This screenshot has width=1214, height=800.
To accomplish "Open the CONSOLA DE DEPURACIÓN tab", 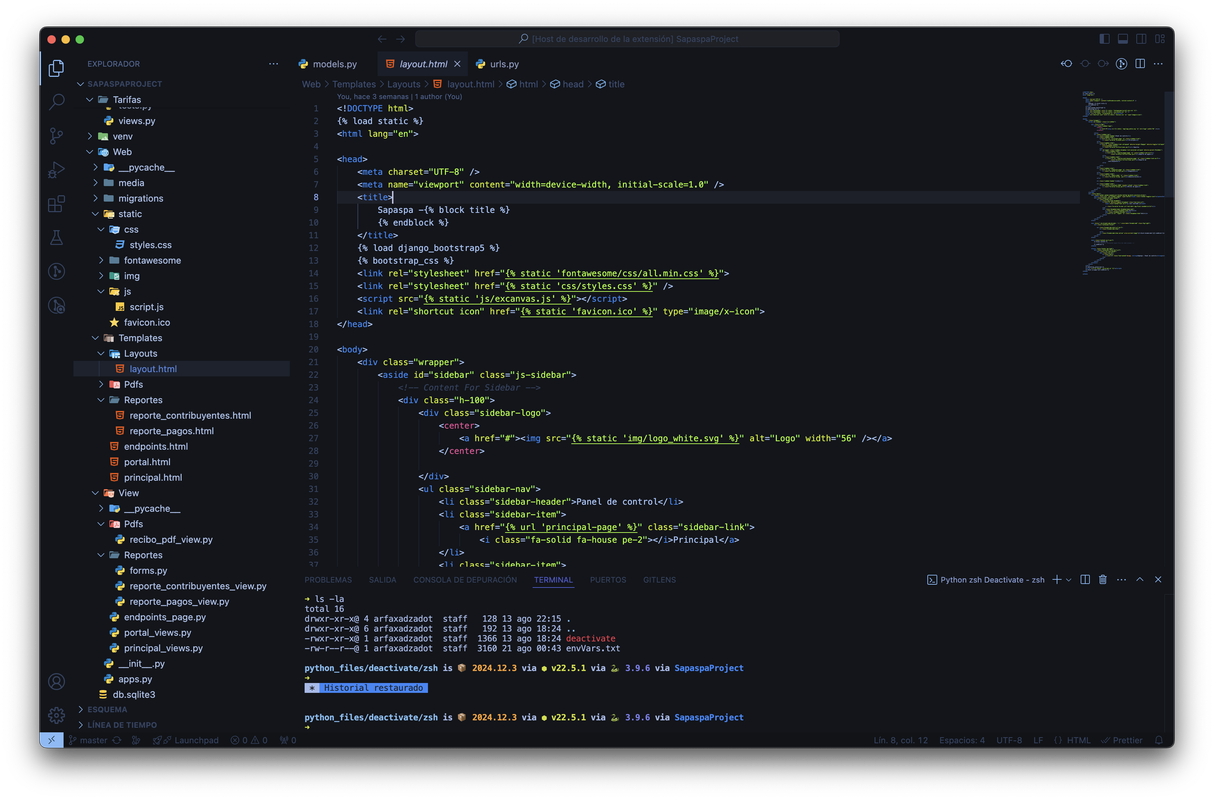I will pos(465,580).
